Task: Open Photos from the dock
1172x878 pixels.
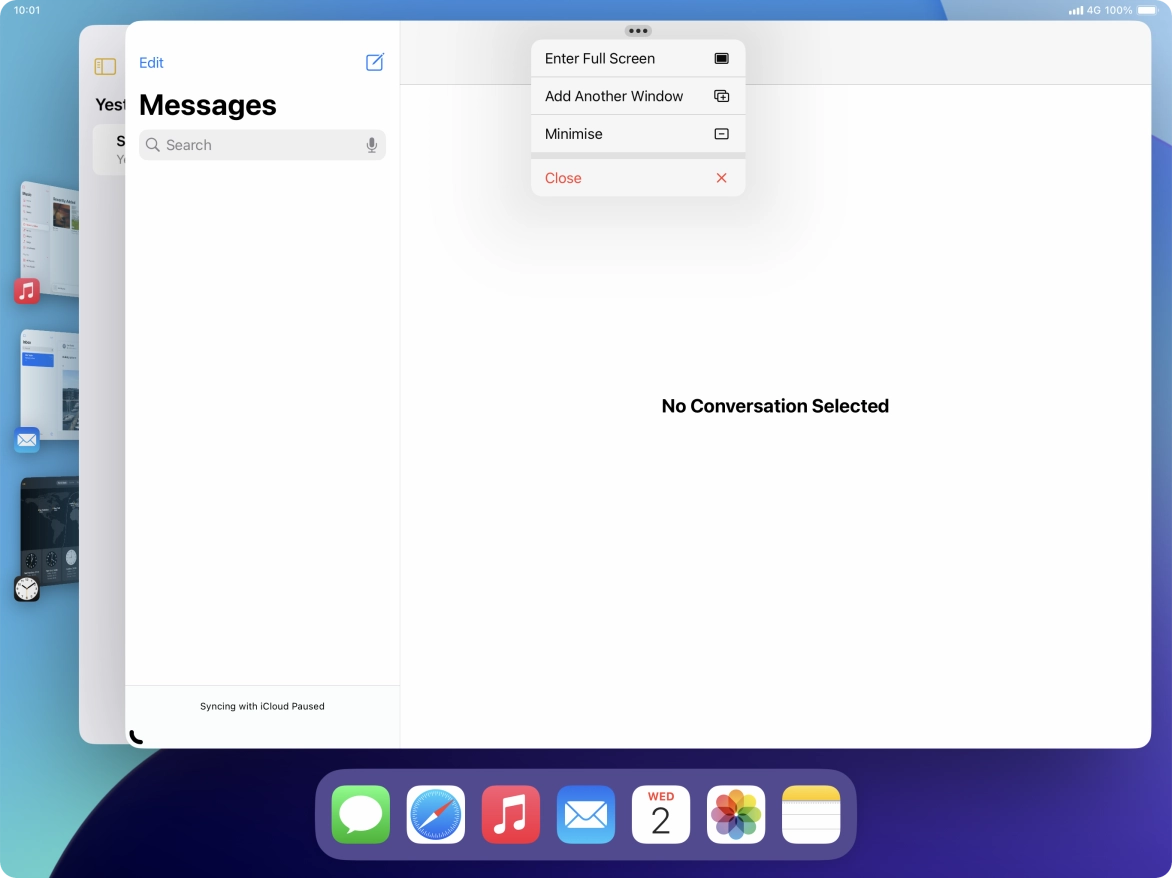Action: click(x=736, y=815)
